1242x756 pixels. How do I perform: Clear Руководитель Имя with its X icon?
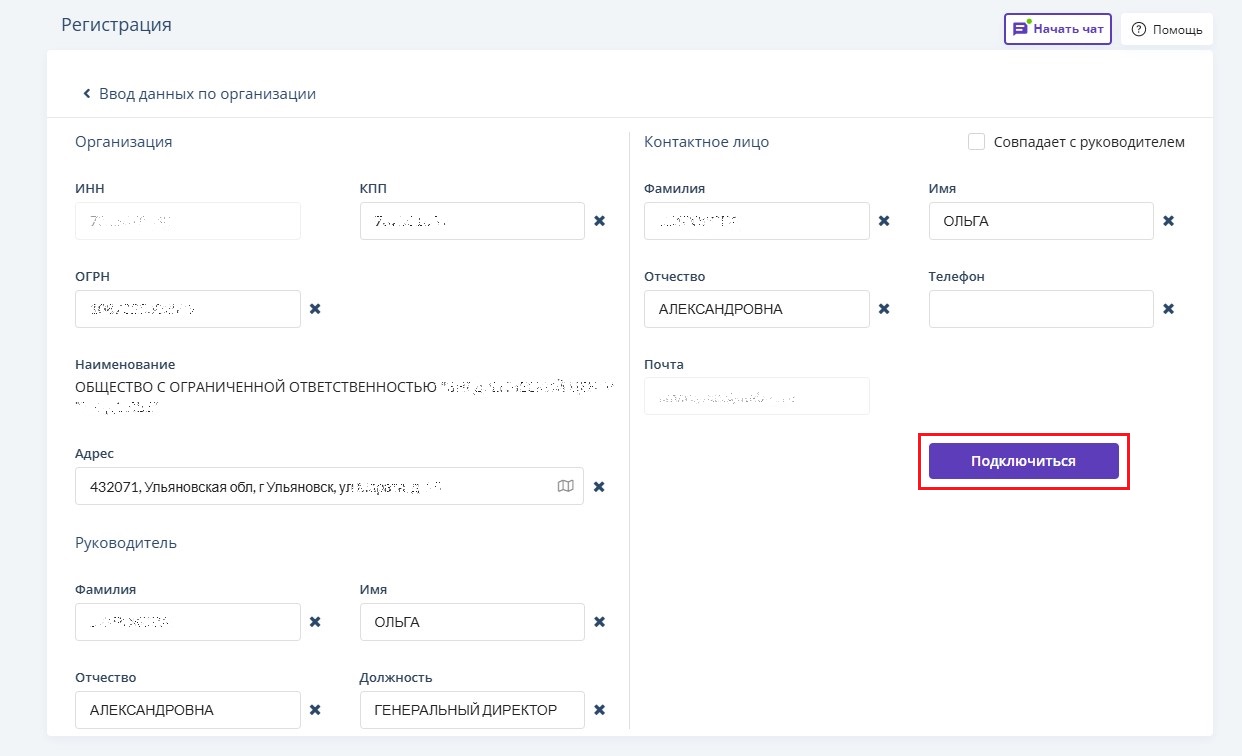click(x=600, y=622)
